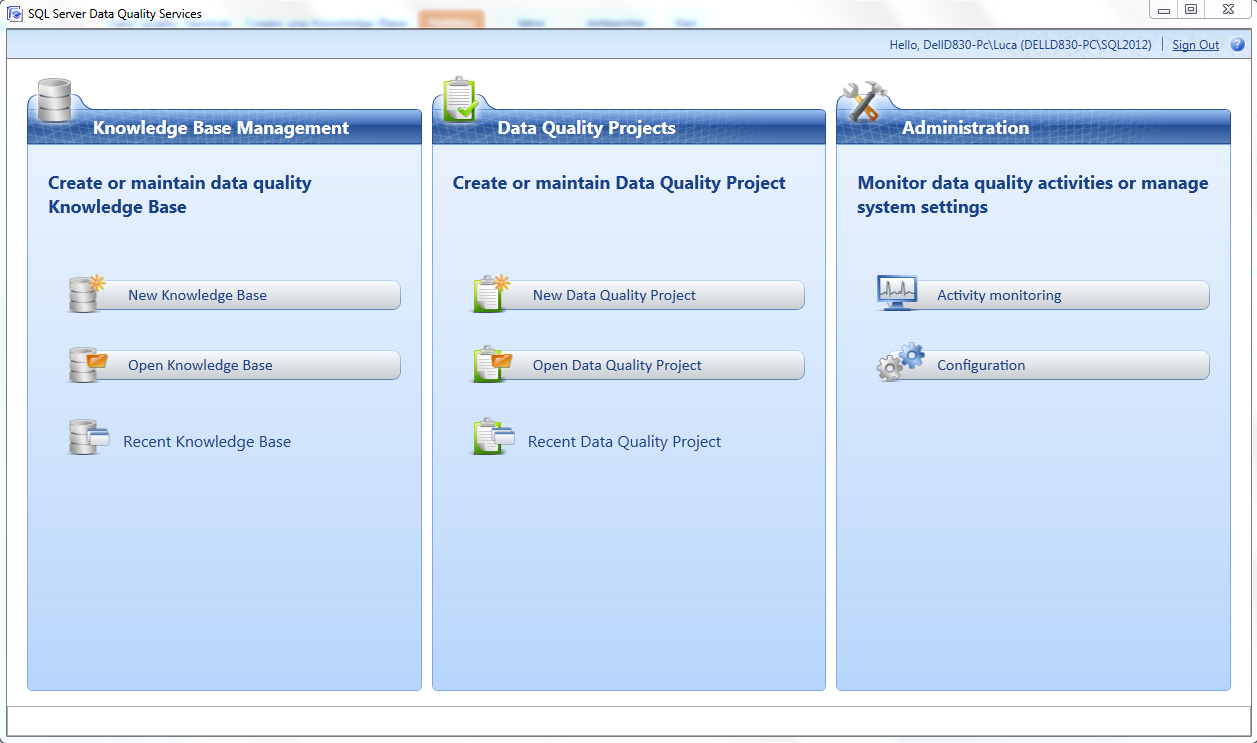This screenshot has width=1257, height=743.
Task: Maximize the application window
Action: (1191, 9)
